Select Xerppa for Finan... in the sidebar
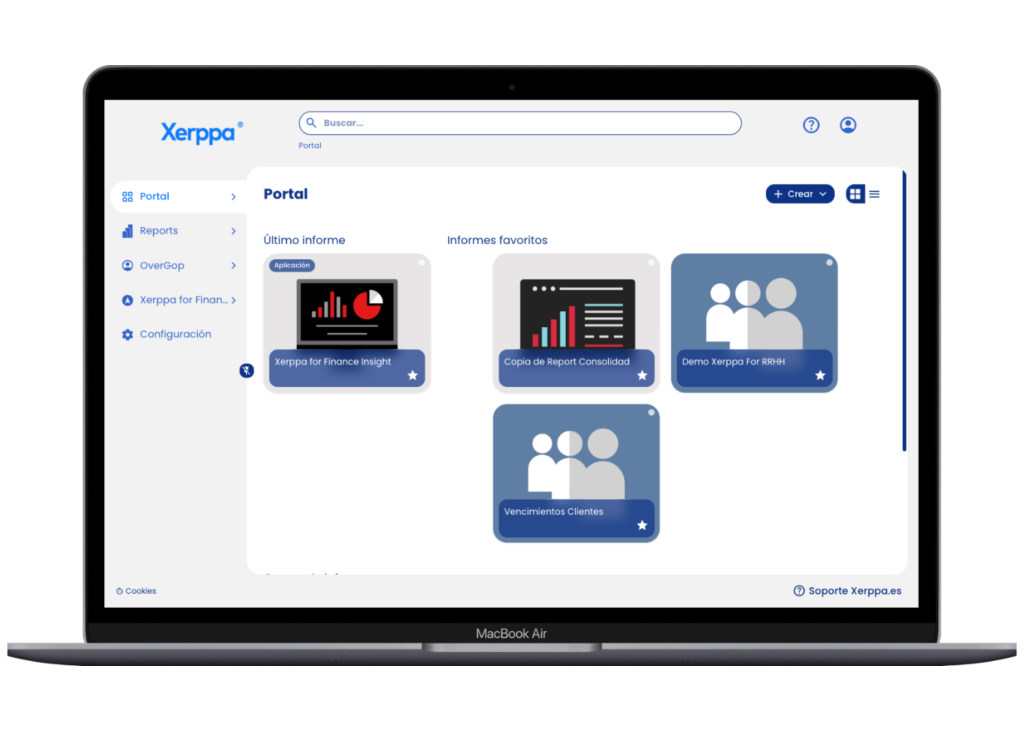The height and width of the screenshot is (731, 1024). click(179, 300)
